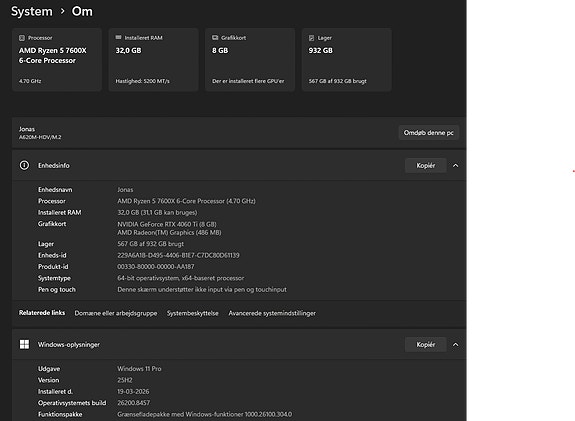The height and width of the screenshot is (421, 575).
Task: Copy device info with Kopiér button
Action: [426, 165]
